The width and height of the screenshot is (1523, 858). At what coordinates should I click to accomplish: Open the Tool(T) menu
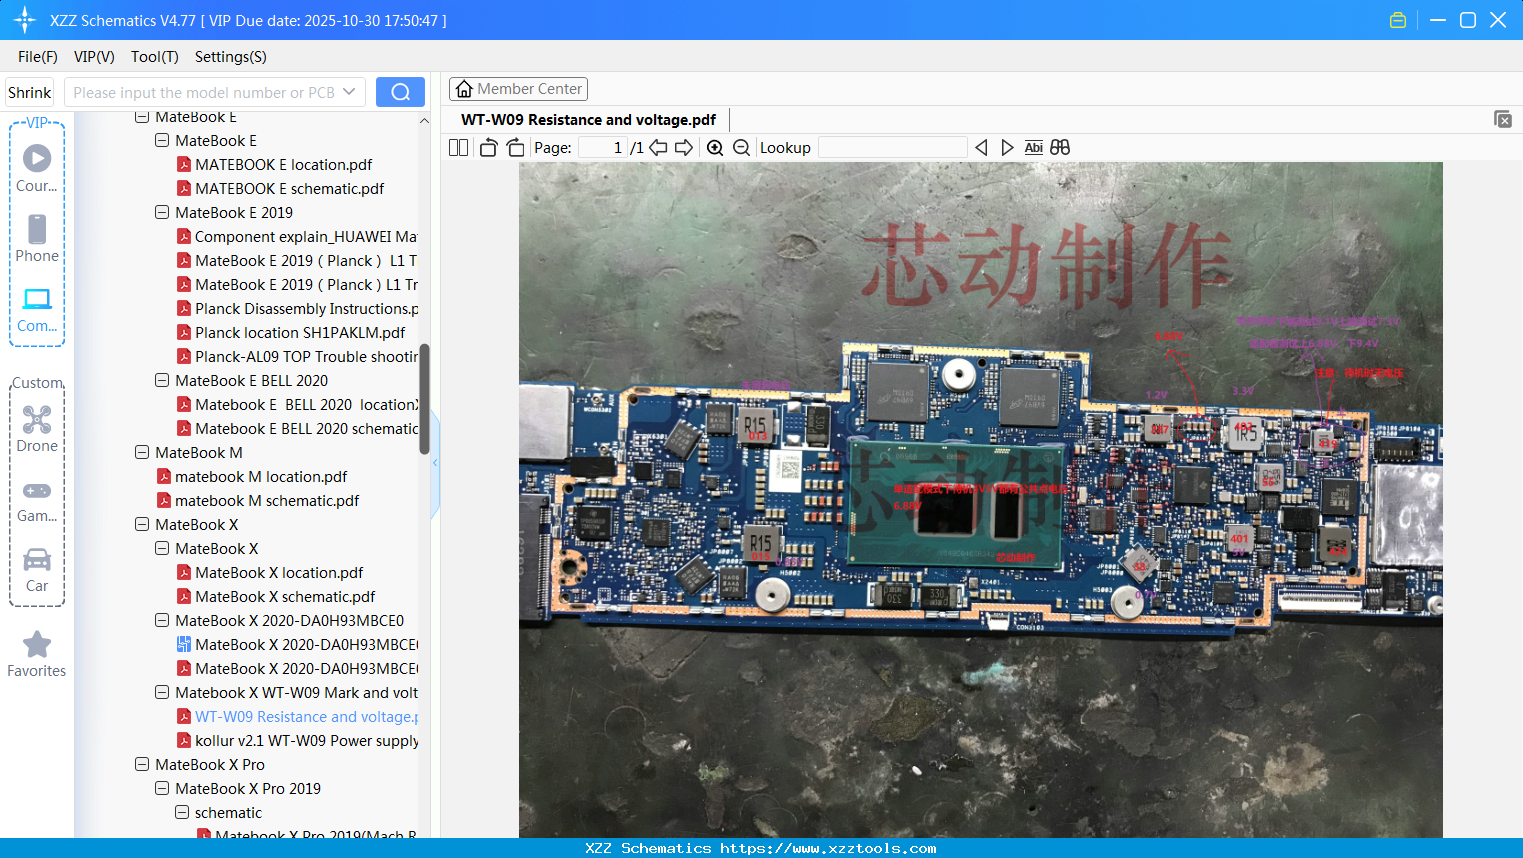tap(155, 57)
